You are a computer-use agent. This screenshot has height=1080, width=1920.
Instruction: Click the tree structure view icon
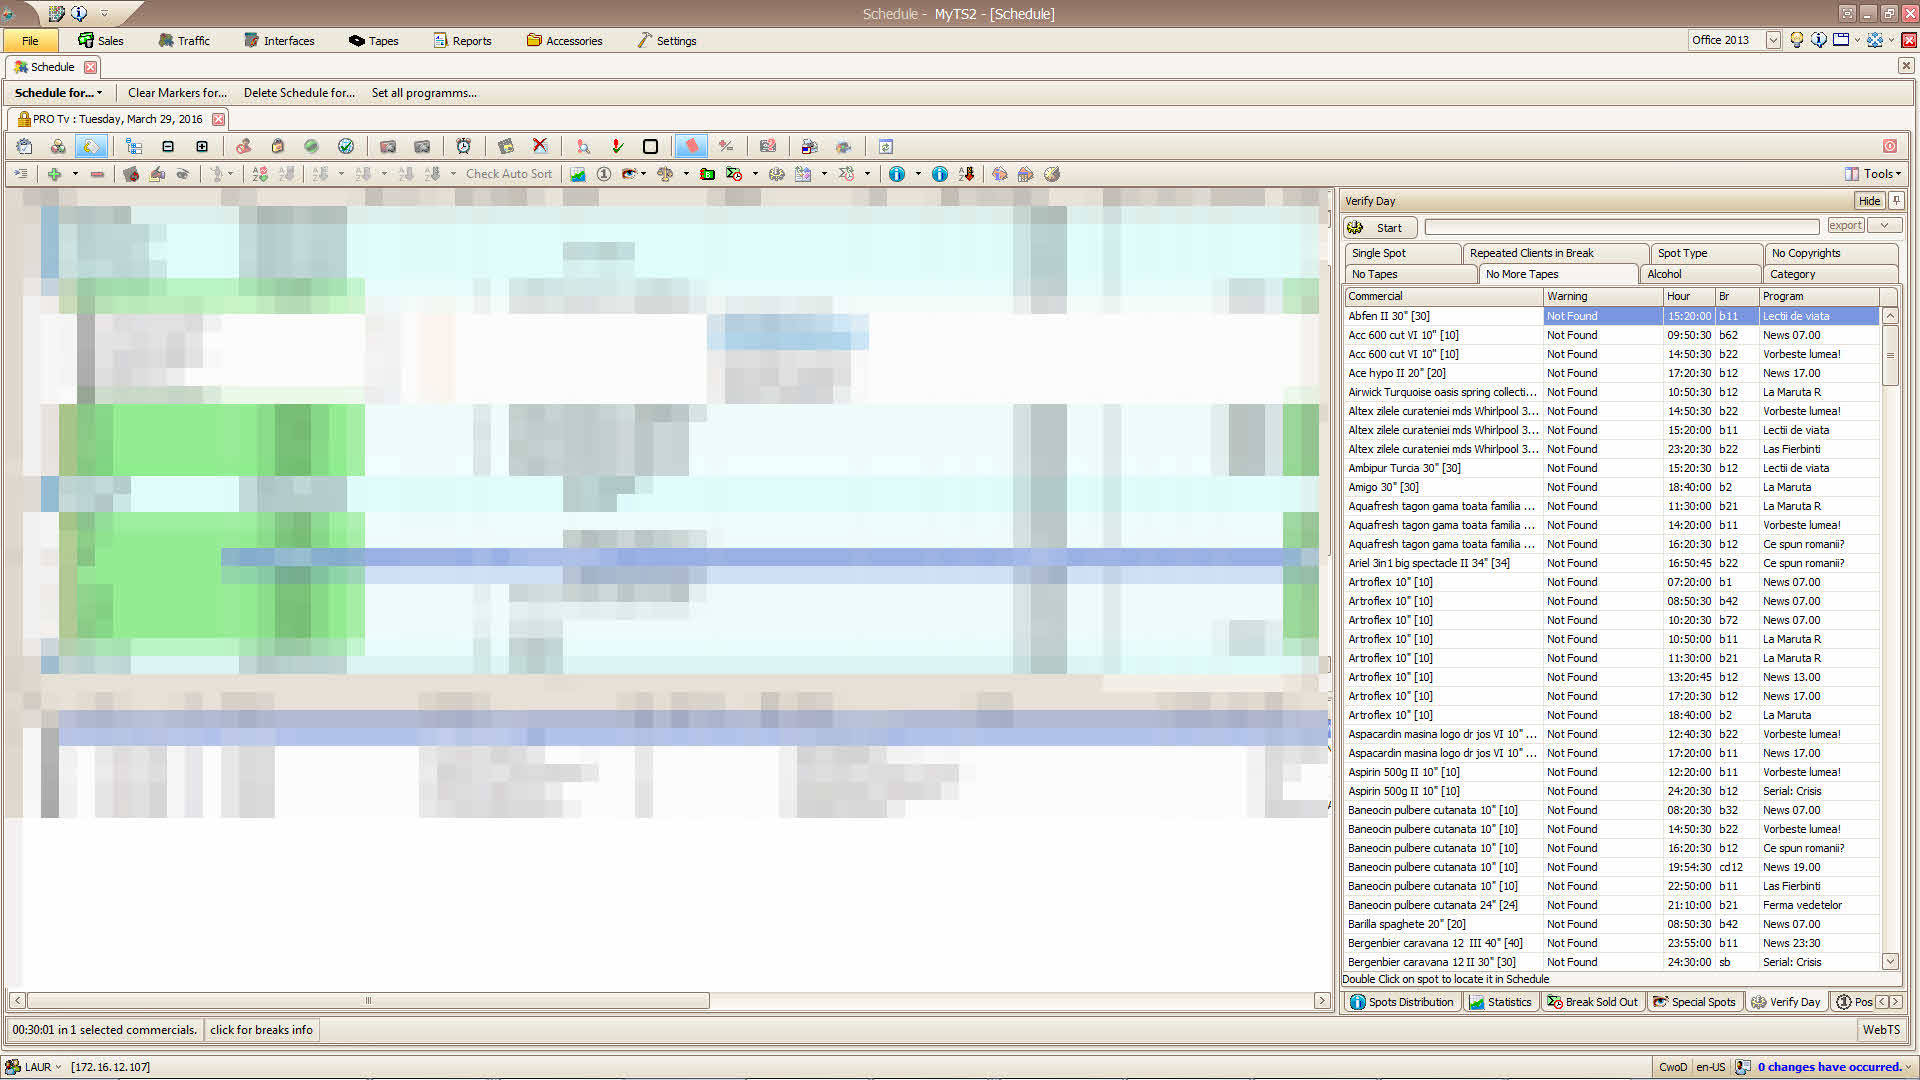pyautogui.click(x=133, y=146)
